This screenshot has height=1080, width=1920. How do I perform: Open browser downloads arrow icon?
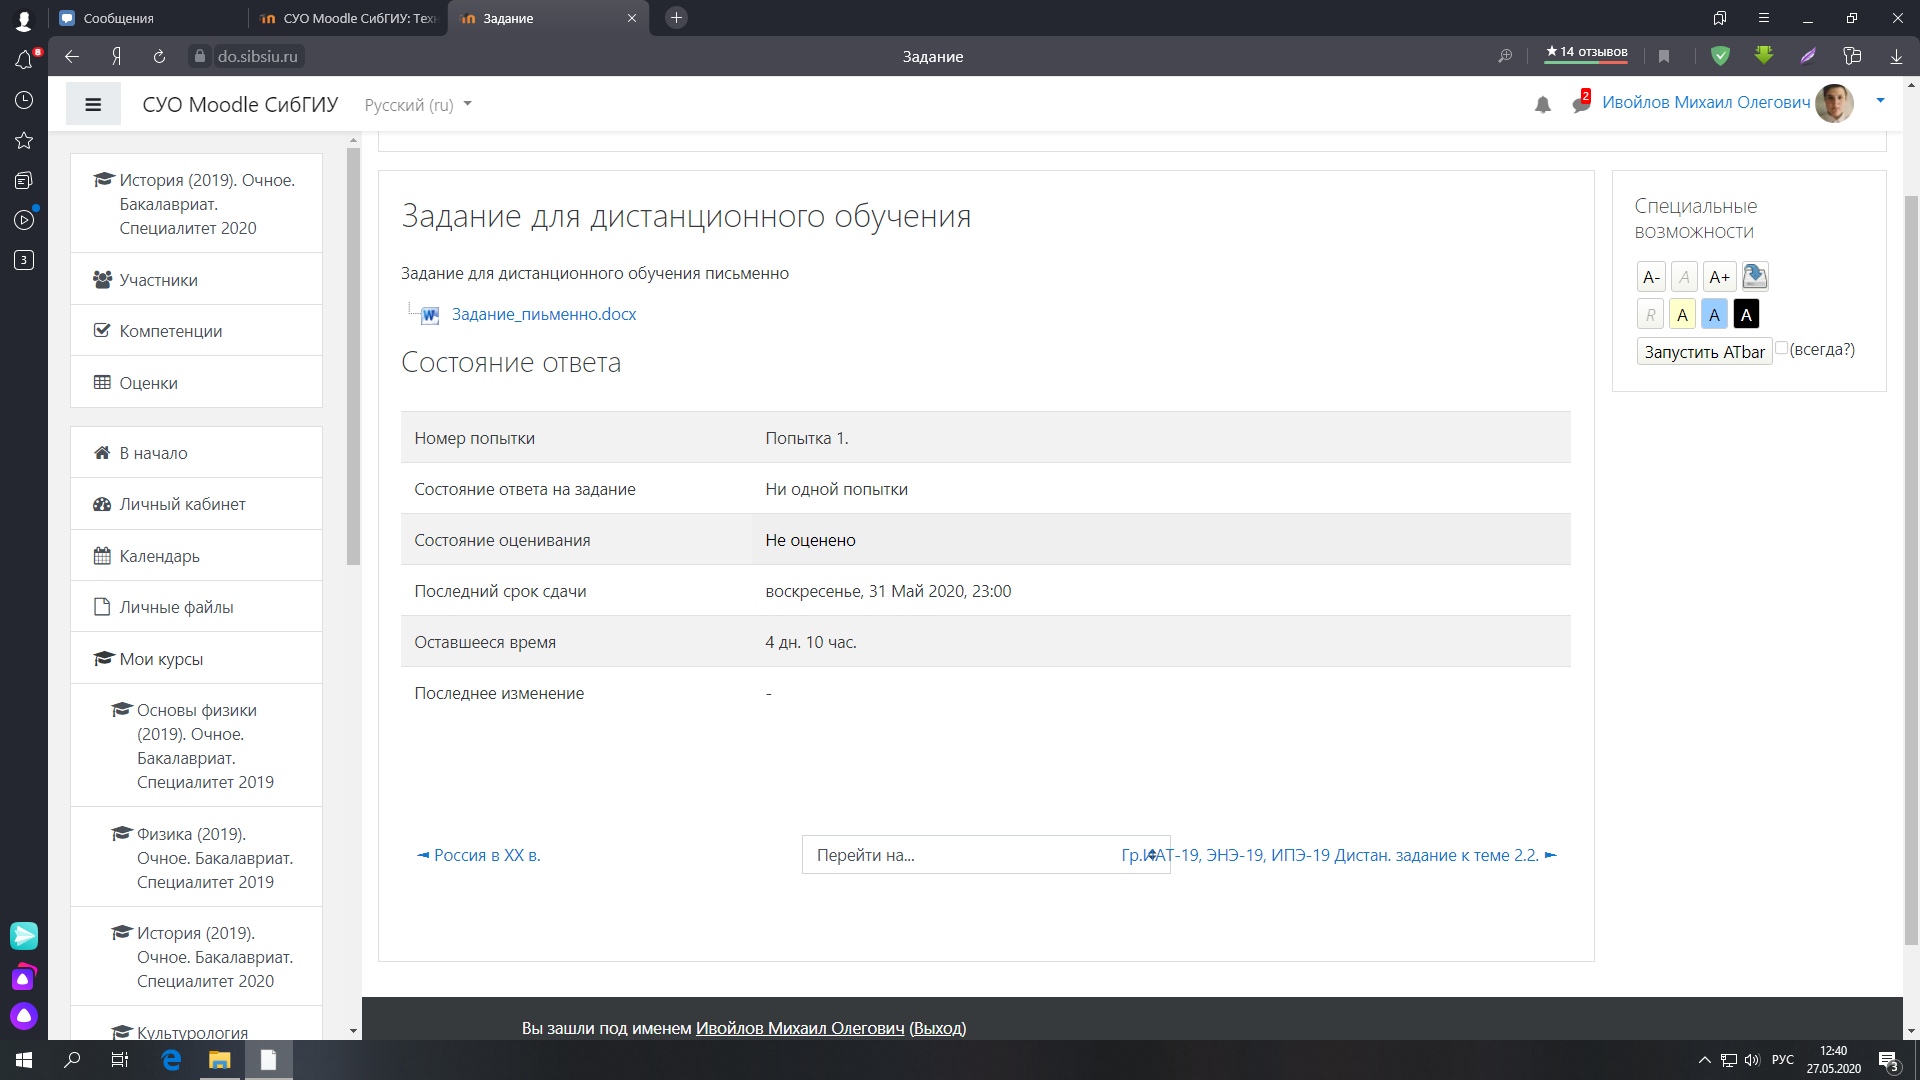tap(1896, 56)
